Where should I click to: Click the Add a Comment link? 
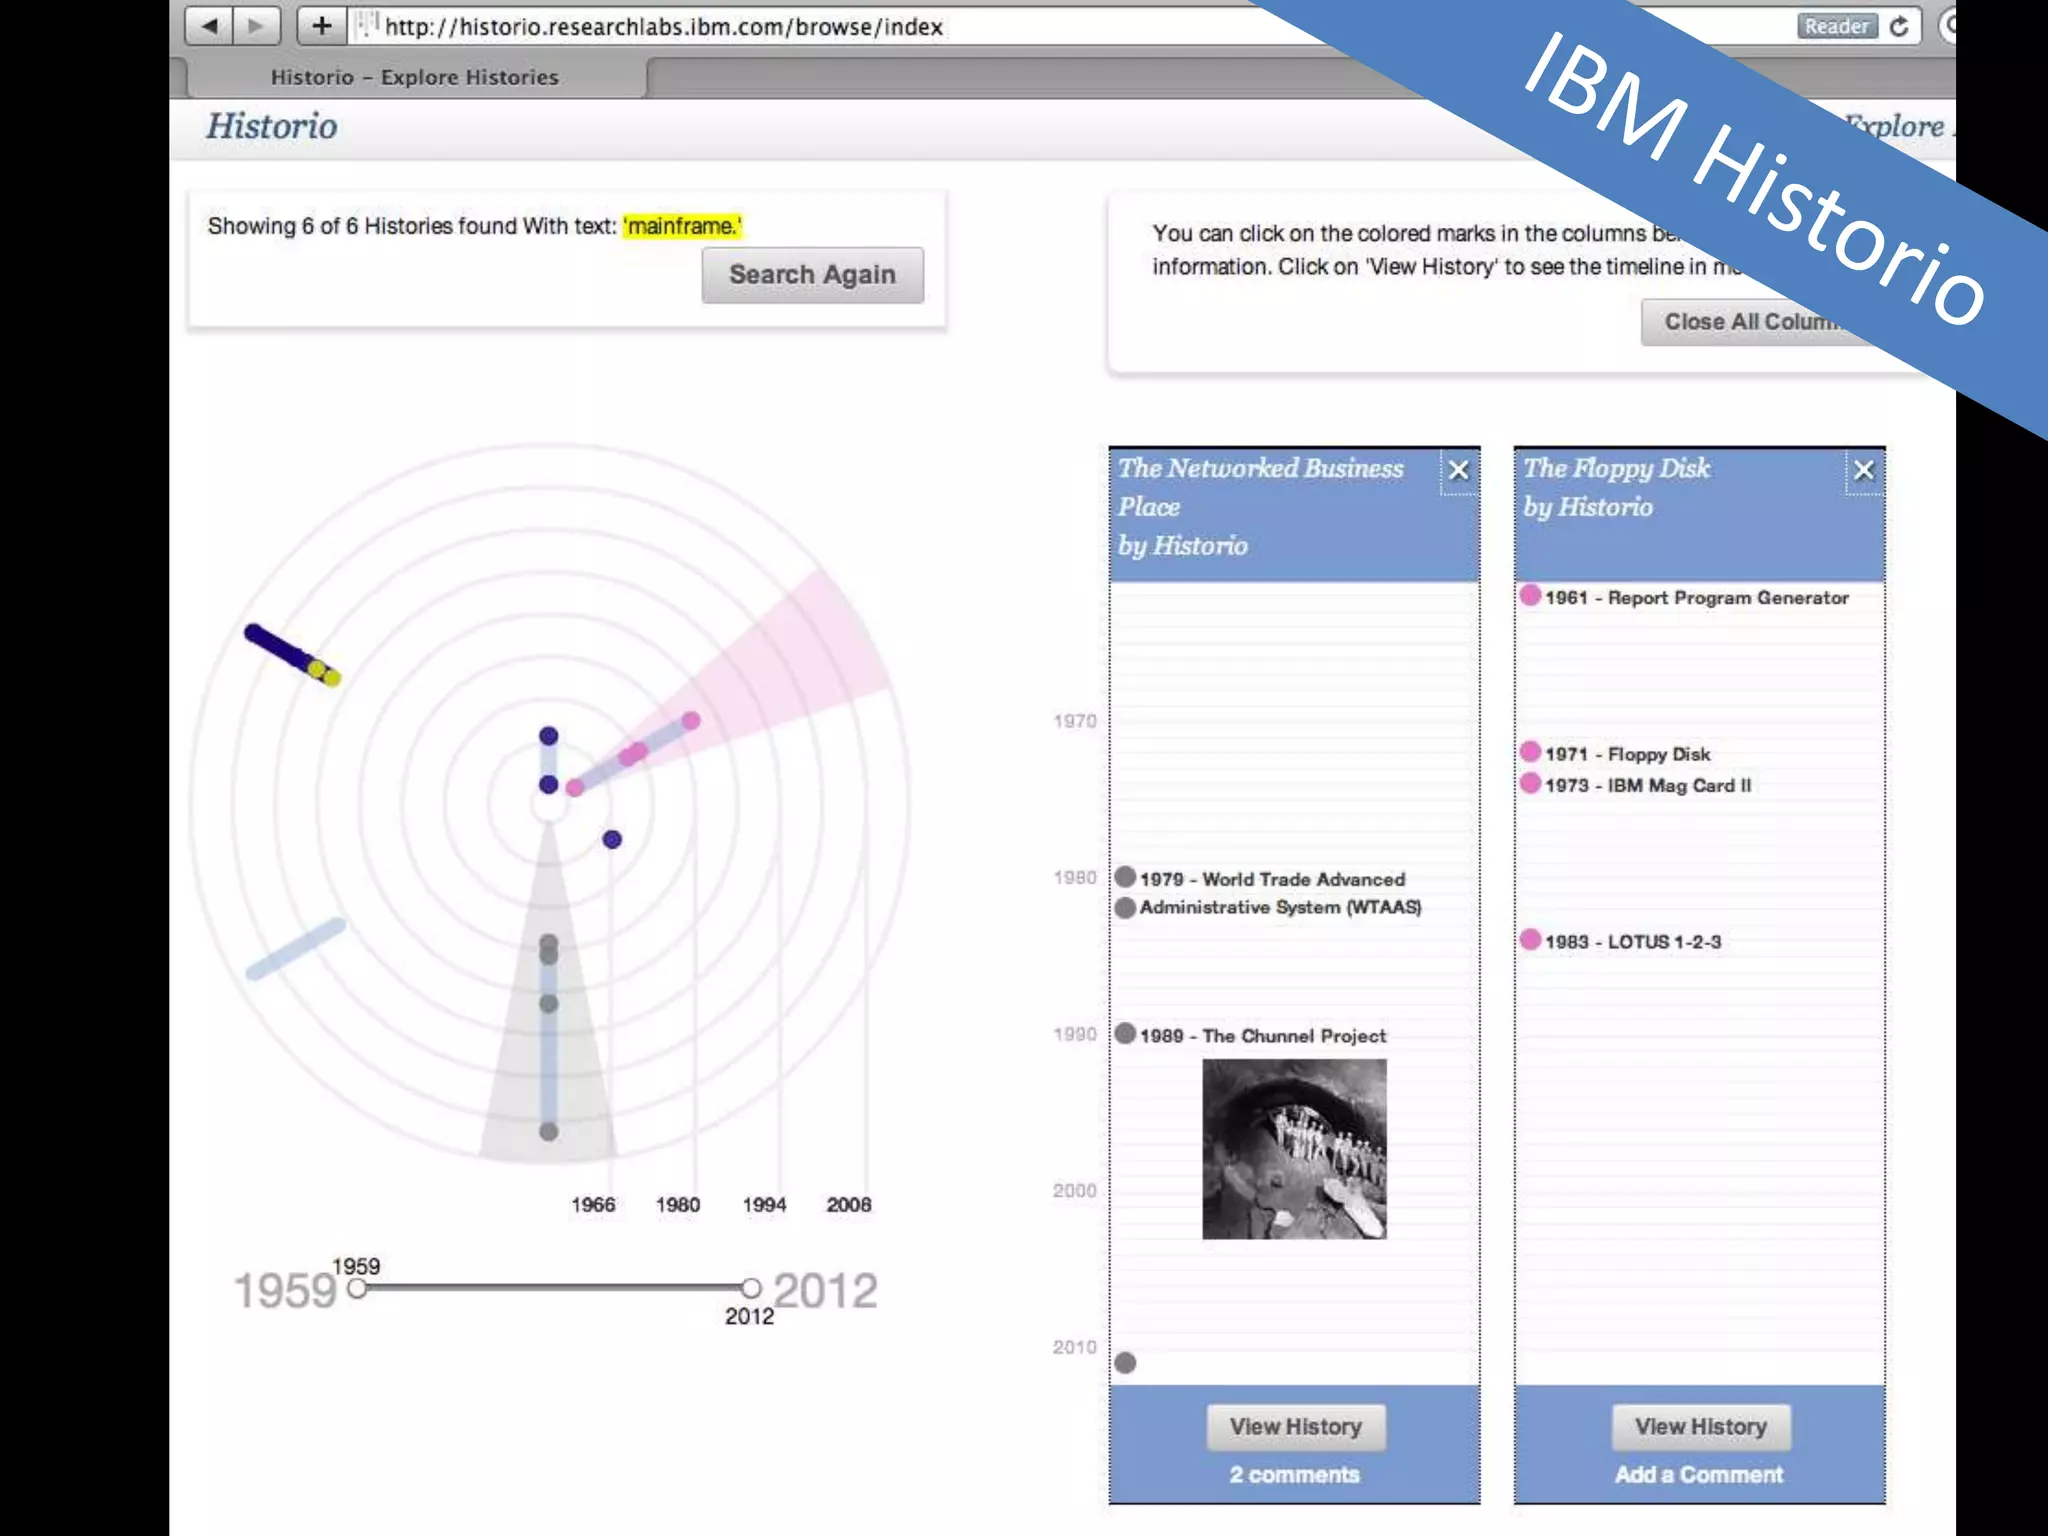tap(1699, 1475)
